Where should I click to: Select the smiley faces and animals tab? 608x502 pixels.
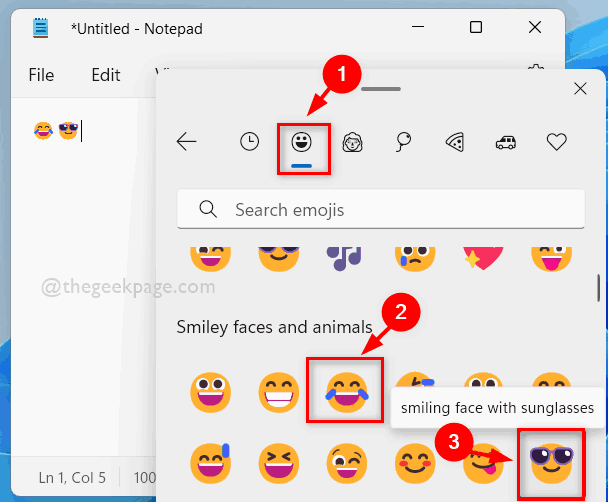click(301, 142)
